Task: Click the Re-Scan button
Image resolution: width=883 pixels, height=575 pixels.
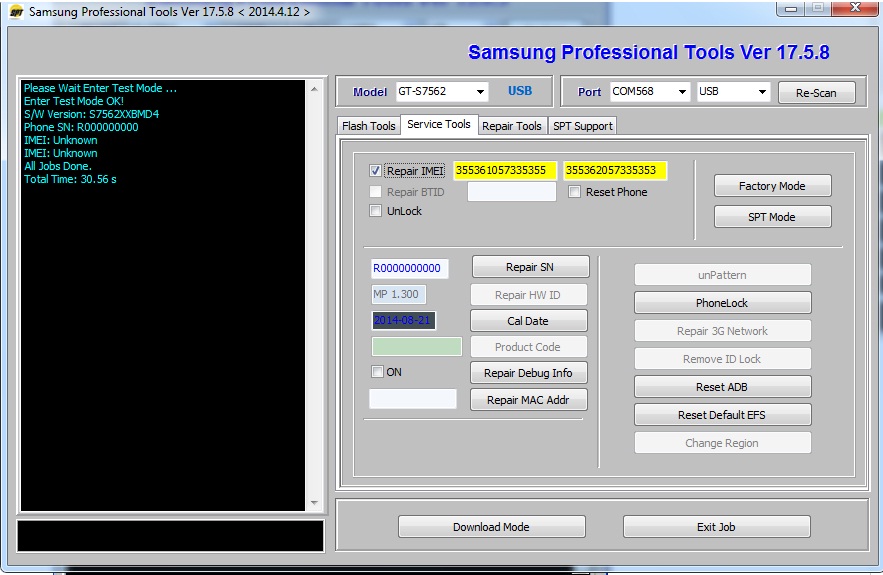Action: 816,93
